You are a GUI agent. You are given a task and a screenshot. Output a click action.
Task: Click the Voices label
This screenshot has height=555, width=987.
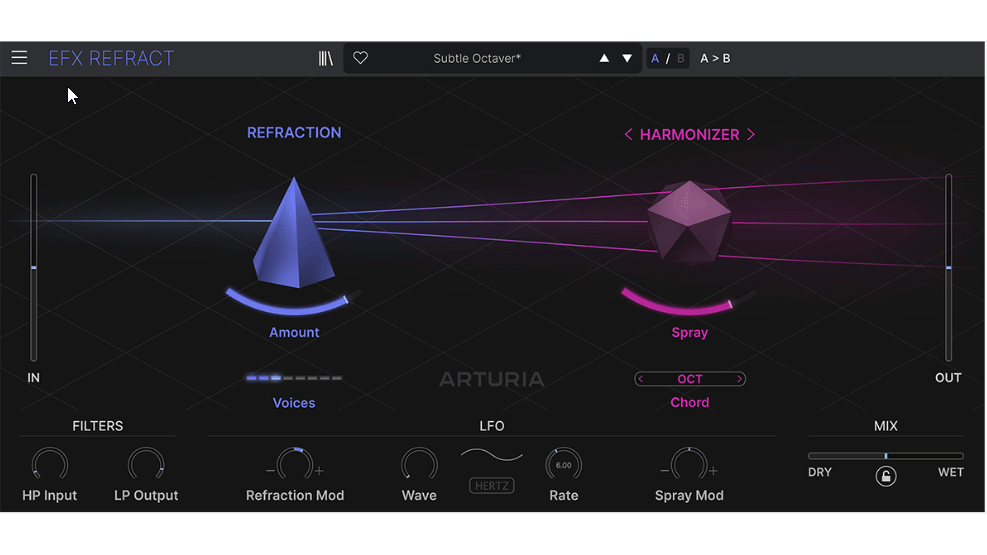coord(294,403)
